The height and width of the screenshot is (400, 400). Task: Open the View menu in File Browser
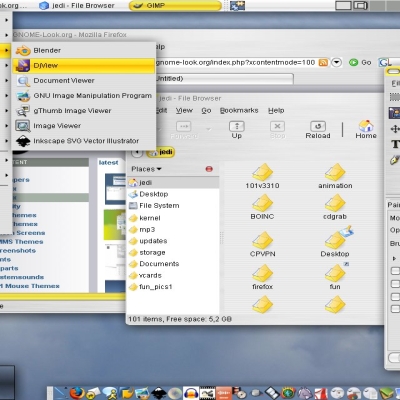[x=184, y=110]
